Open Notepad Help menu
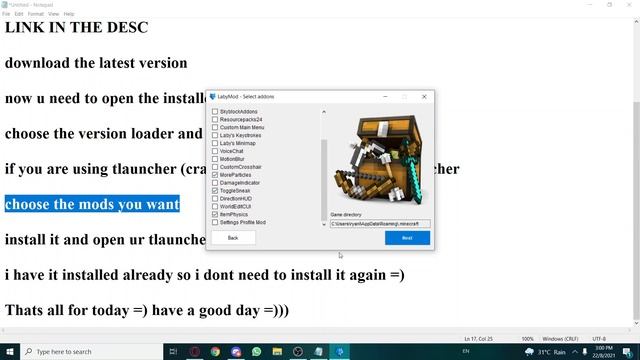 69,14
